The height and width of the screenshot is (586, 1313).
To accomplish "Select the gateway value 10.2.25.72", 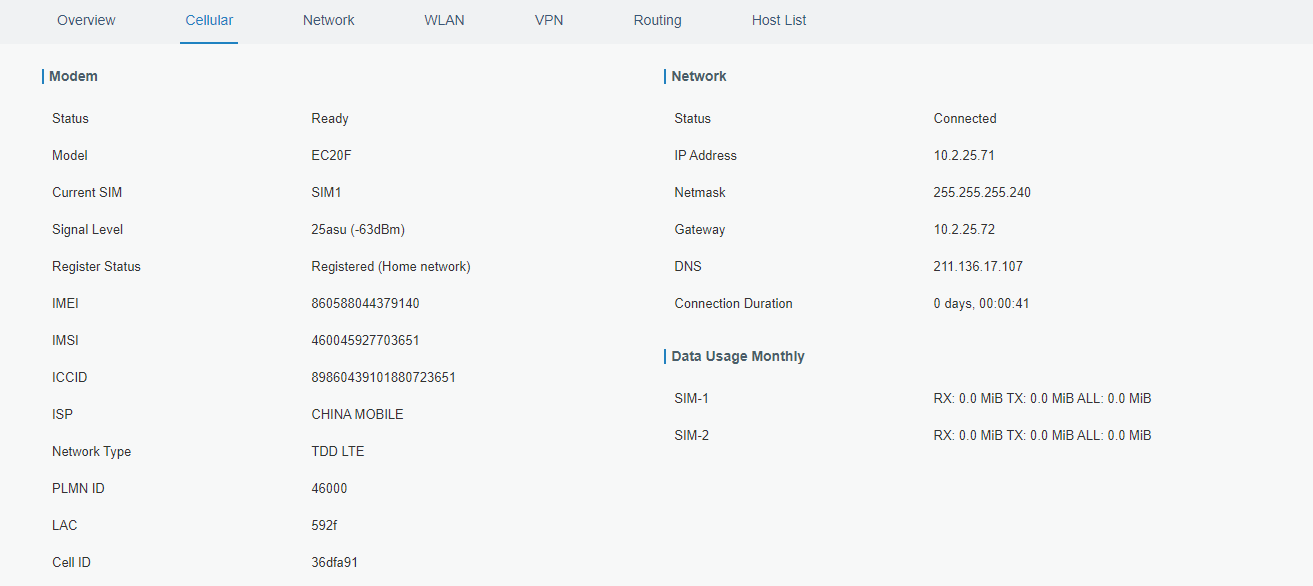I will pos(963,229).
